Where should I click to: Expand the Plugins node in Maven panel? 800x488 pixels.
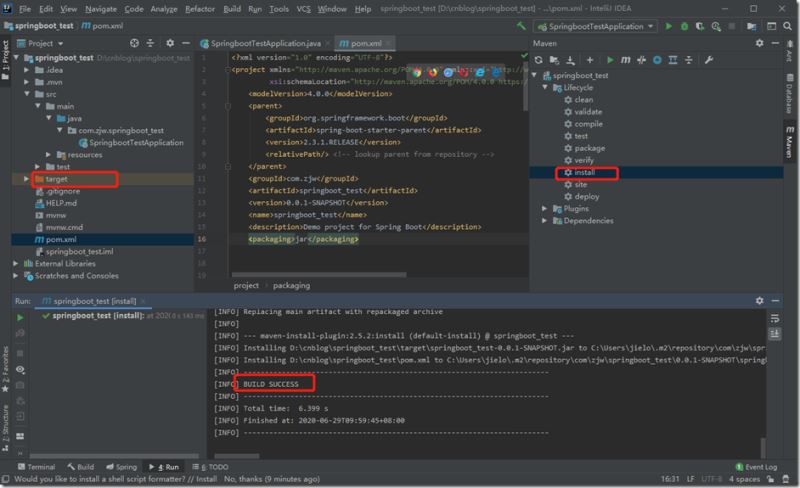(544, 208)
